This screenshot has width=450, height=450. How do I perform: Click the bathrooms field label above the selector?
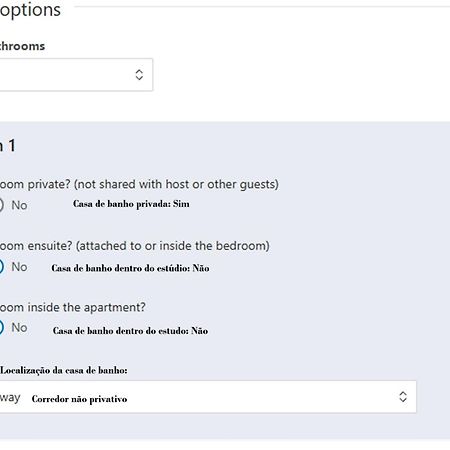[22, 46]
